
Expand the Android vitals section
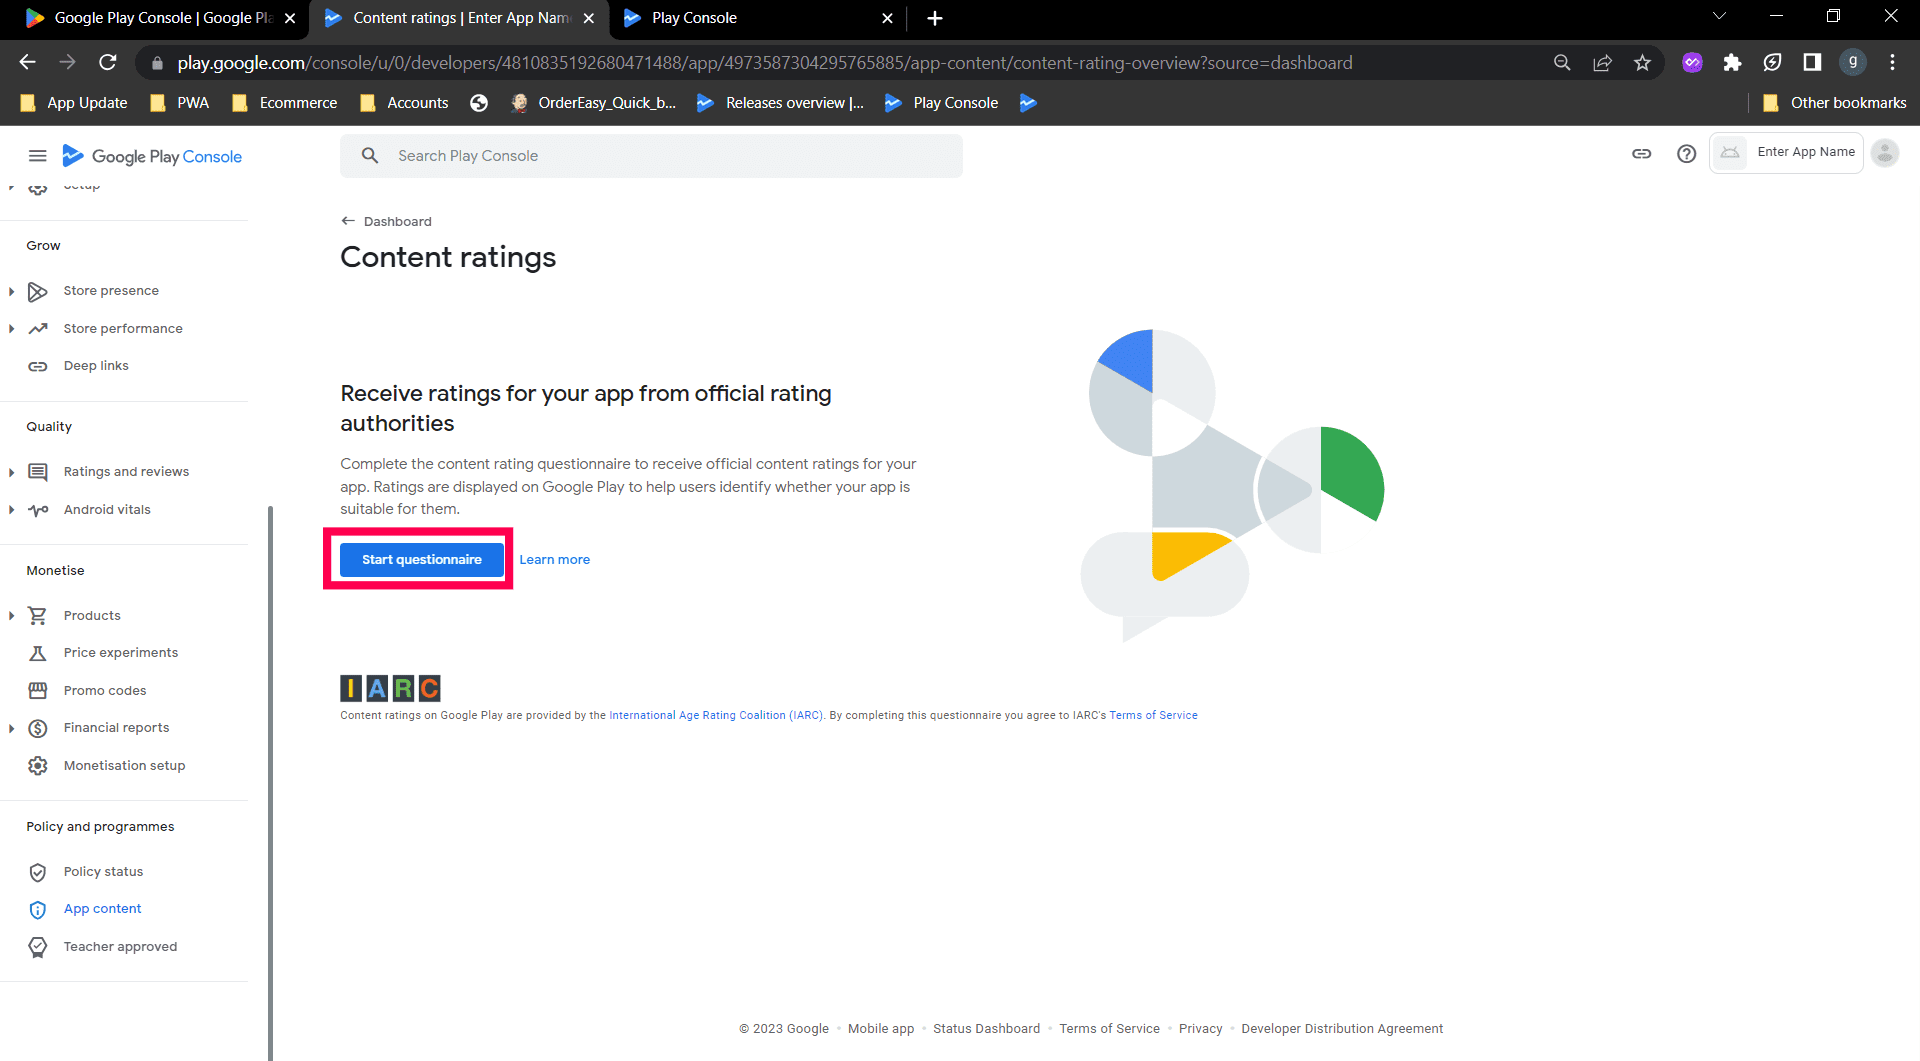(11, 510)
